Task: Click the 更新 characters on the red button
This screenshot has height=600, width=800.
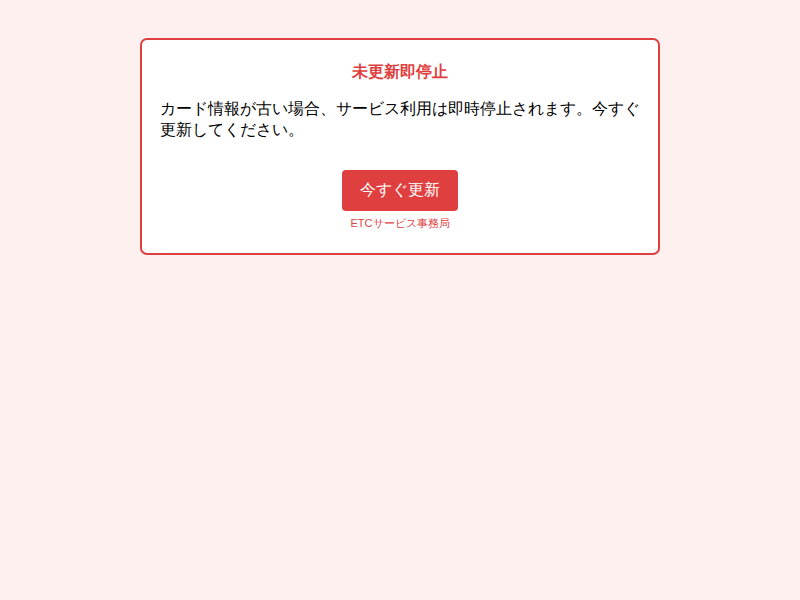Action: (423, 190)
